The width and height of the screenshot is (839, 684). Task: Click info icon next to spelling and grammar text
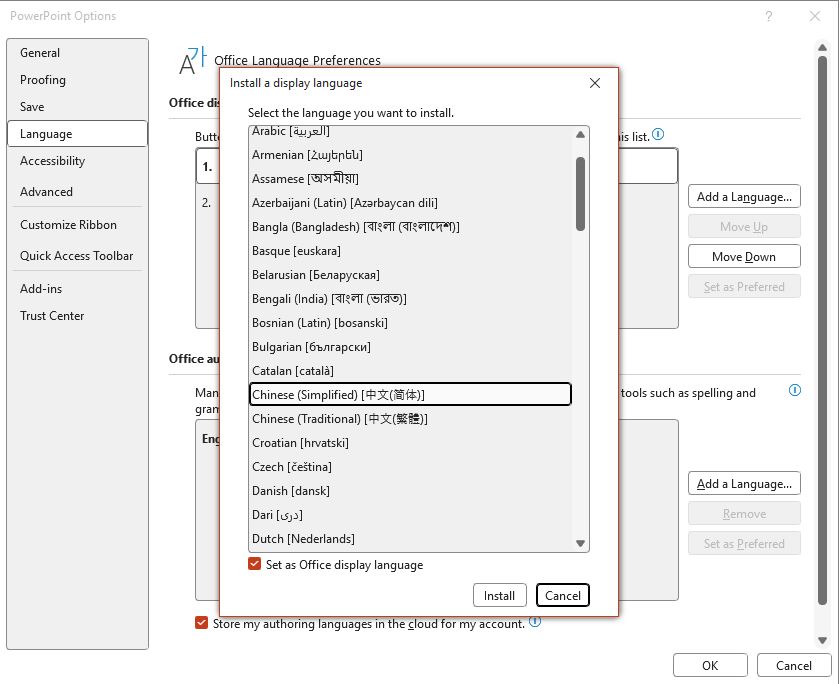pos(795,390)
